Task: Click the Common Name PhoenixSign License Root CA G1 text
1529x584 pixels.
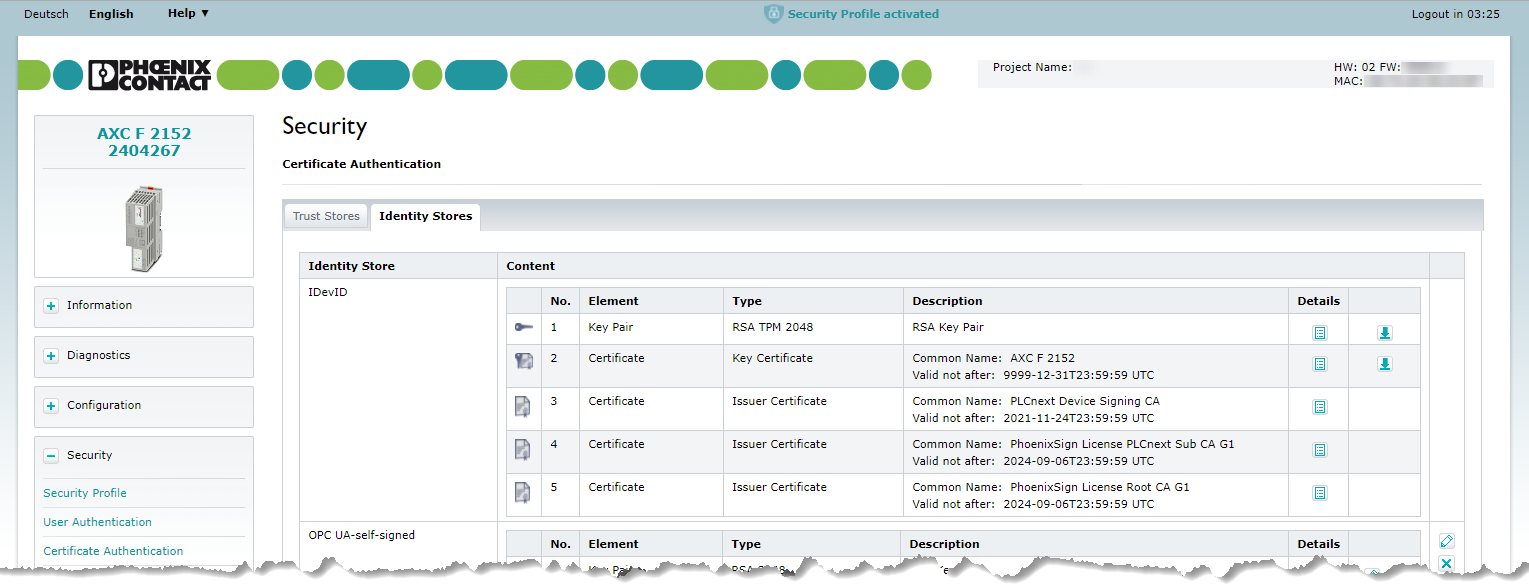Action: click(x=1051, y=487)
